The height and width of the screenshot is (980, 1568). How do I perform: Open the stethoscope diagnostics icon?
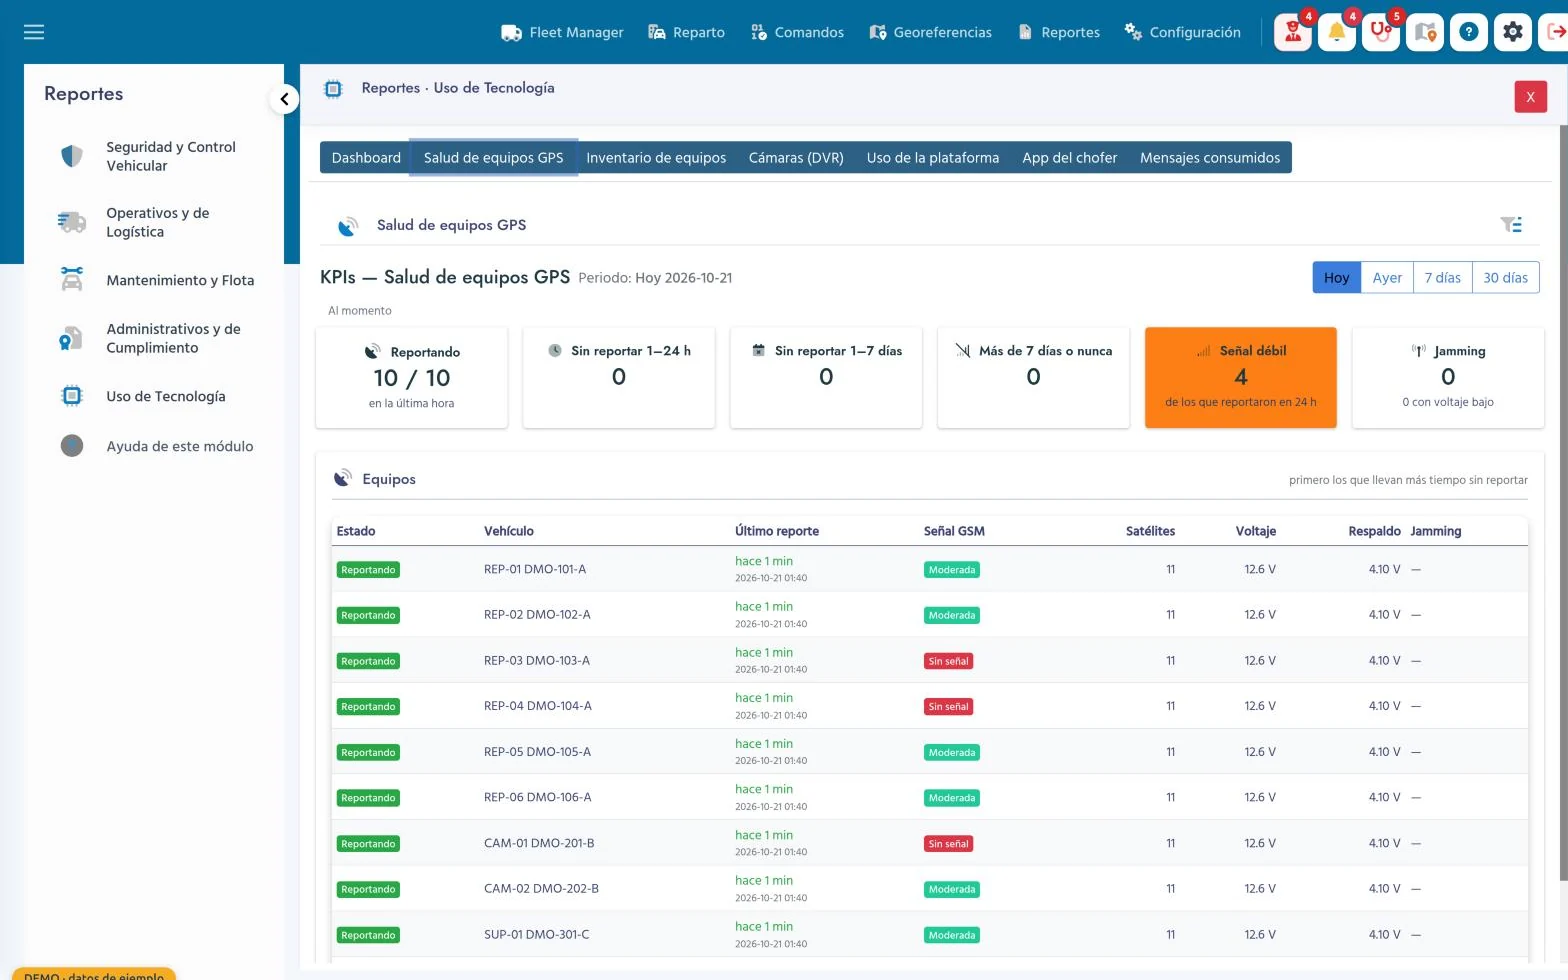tap(1381, 32)
